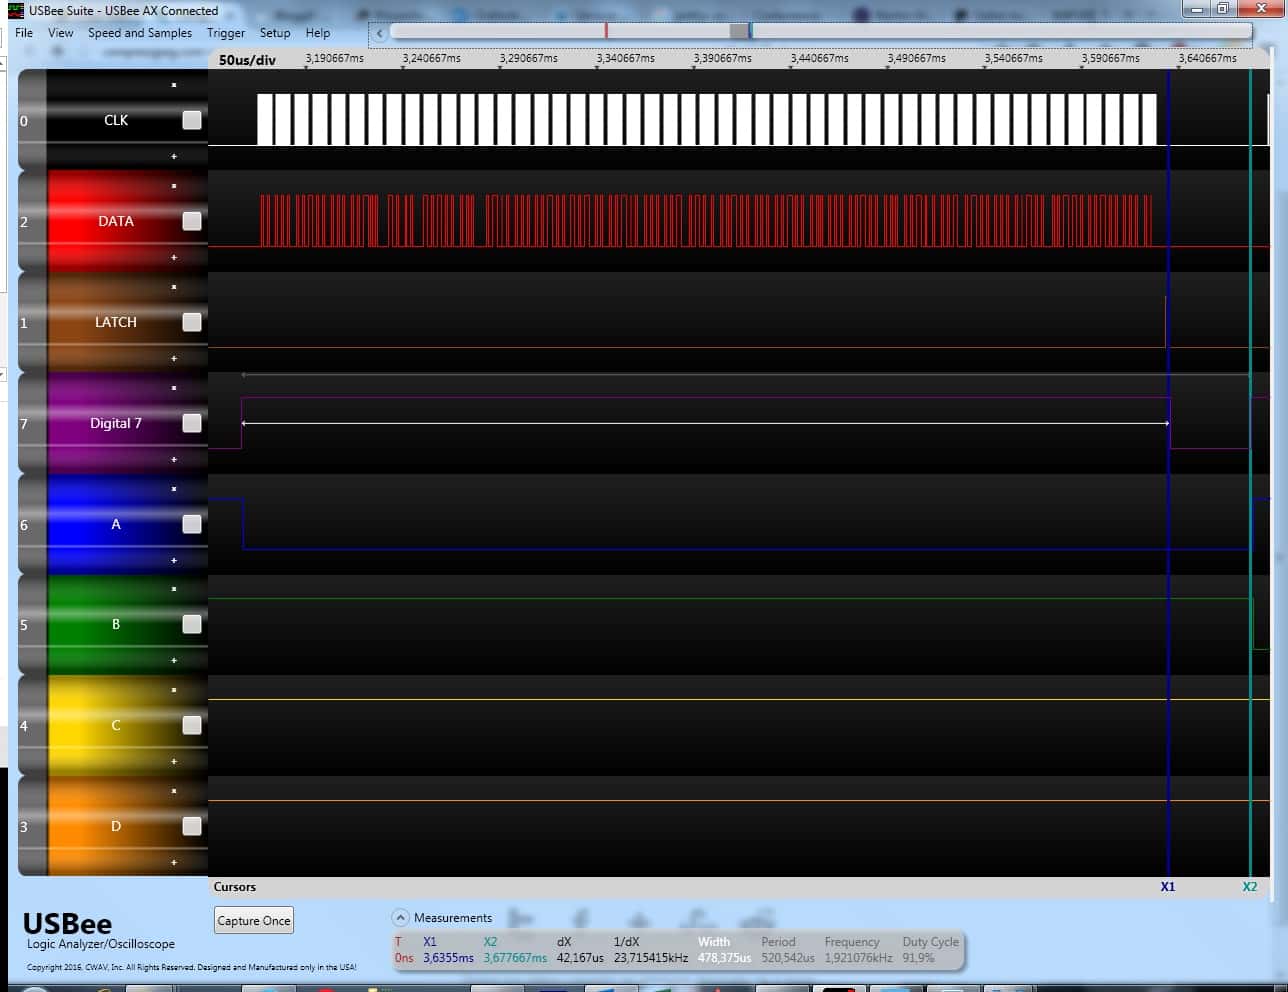
Task: Enlarge DATA waveform with its plus icon
Action: click(174, 257)
